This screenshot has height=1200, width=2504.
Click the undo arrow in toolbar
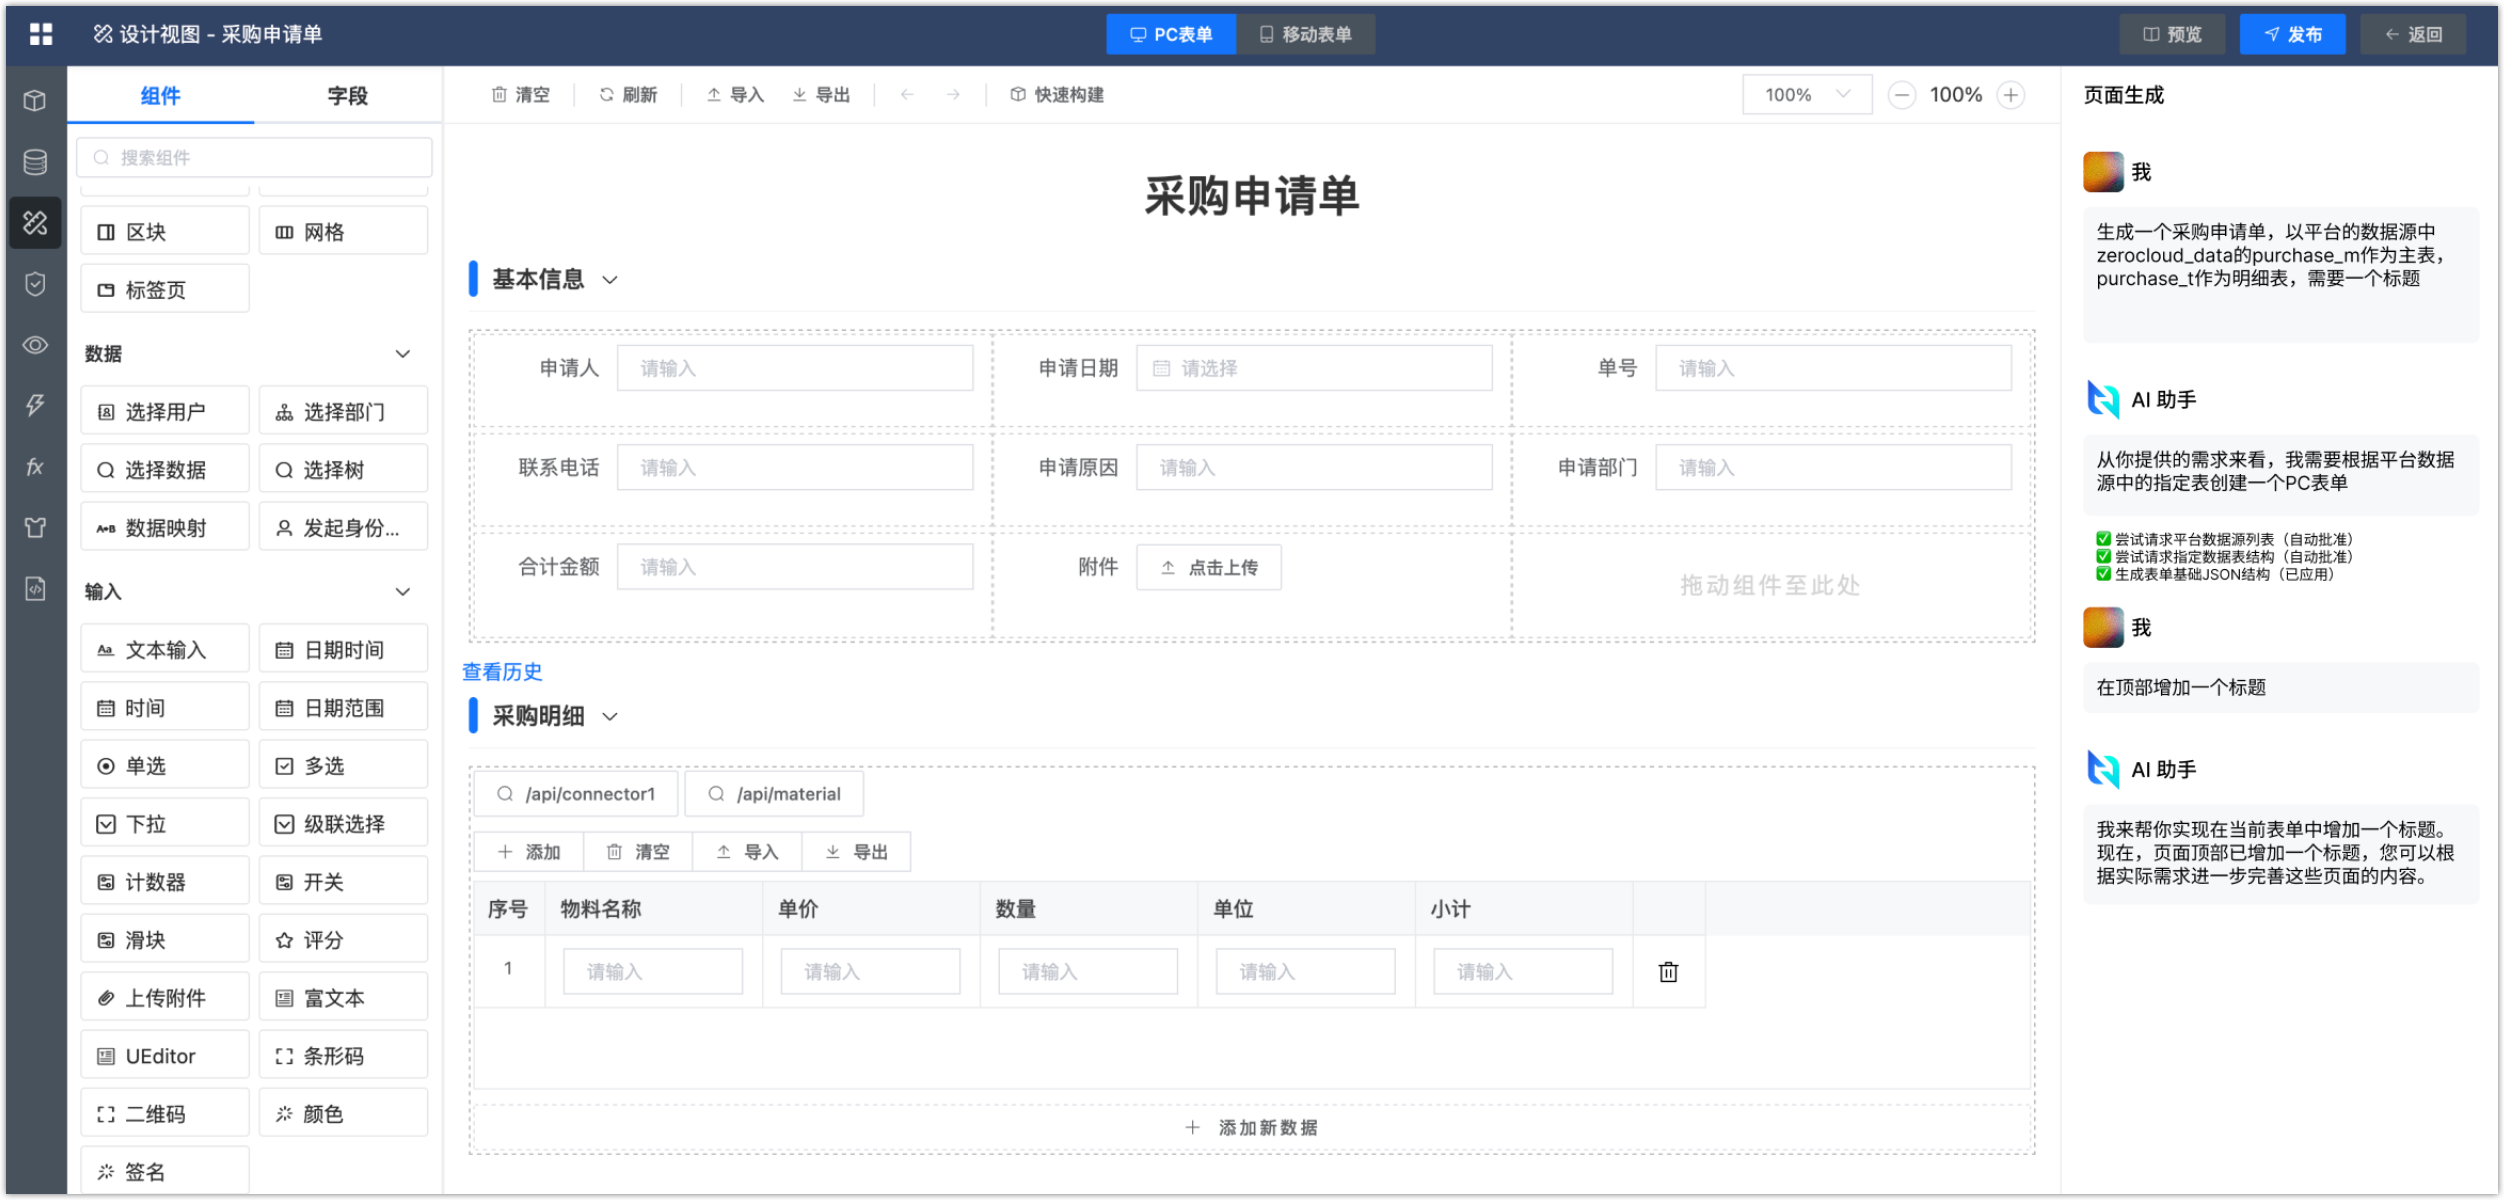pos(907,95)
